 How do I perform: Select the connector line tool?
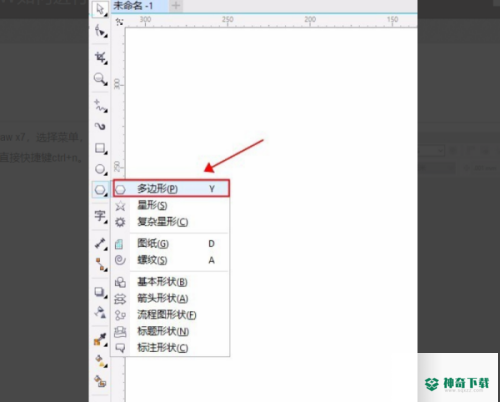click(100, 265)
